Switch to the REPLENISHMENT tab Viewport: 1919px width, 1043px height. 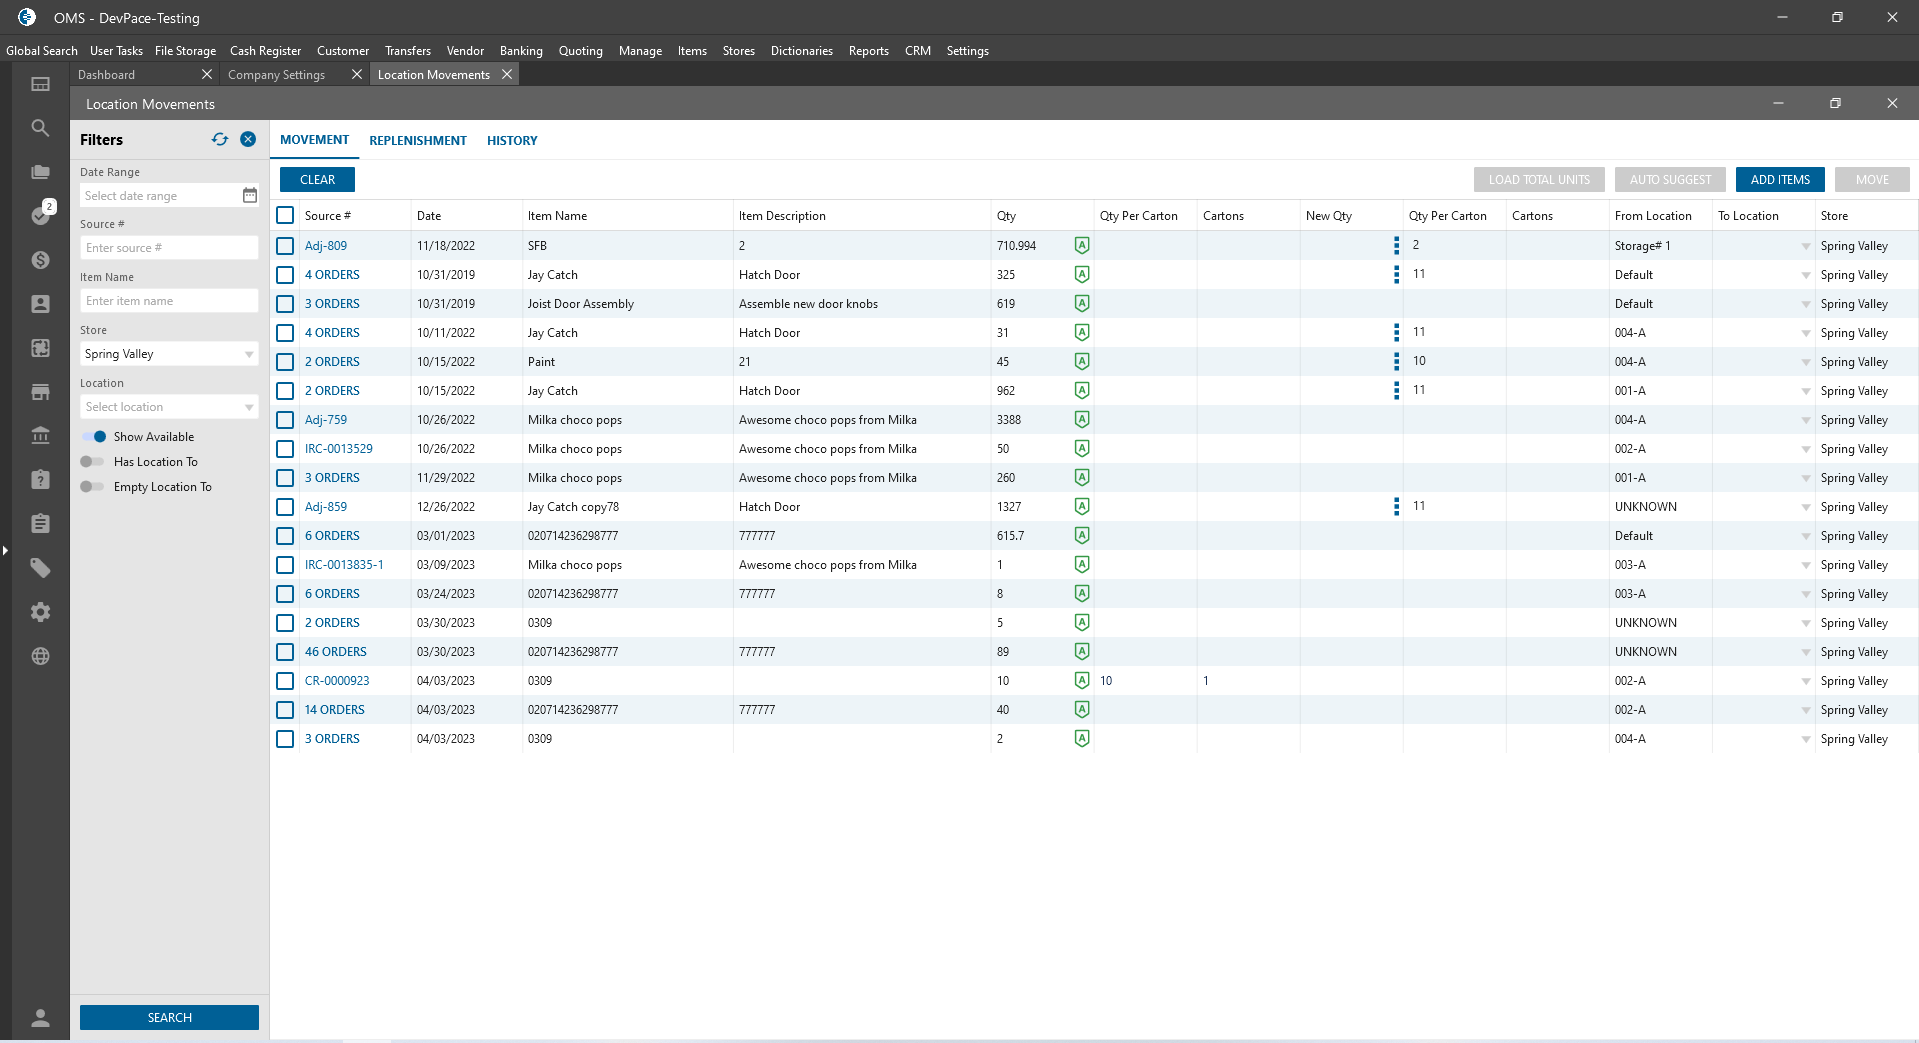[x=417, y=141]
